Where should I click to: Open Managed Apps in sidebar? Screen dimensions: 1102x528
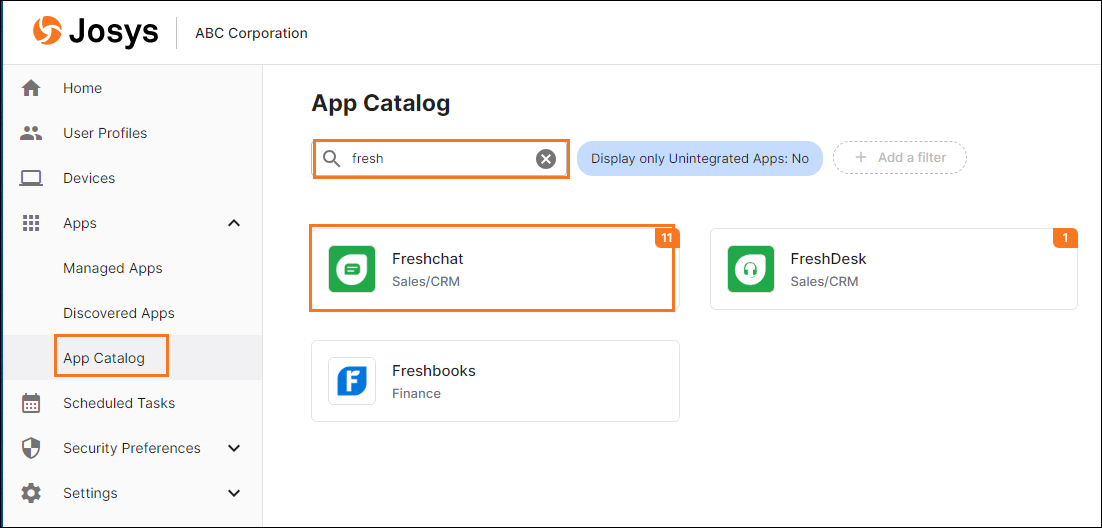pos(112,268)
